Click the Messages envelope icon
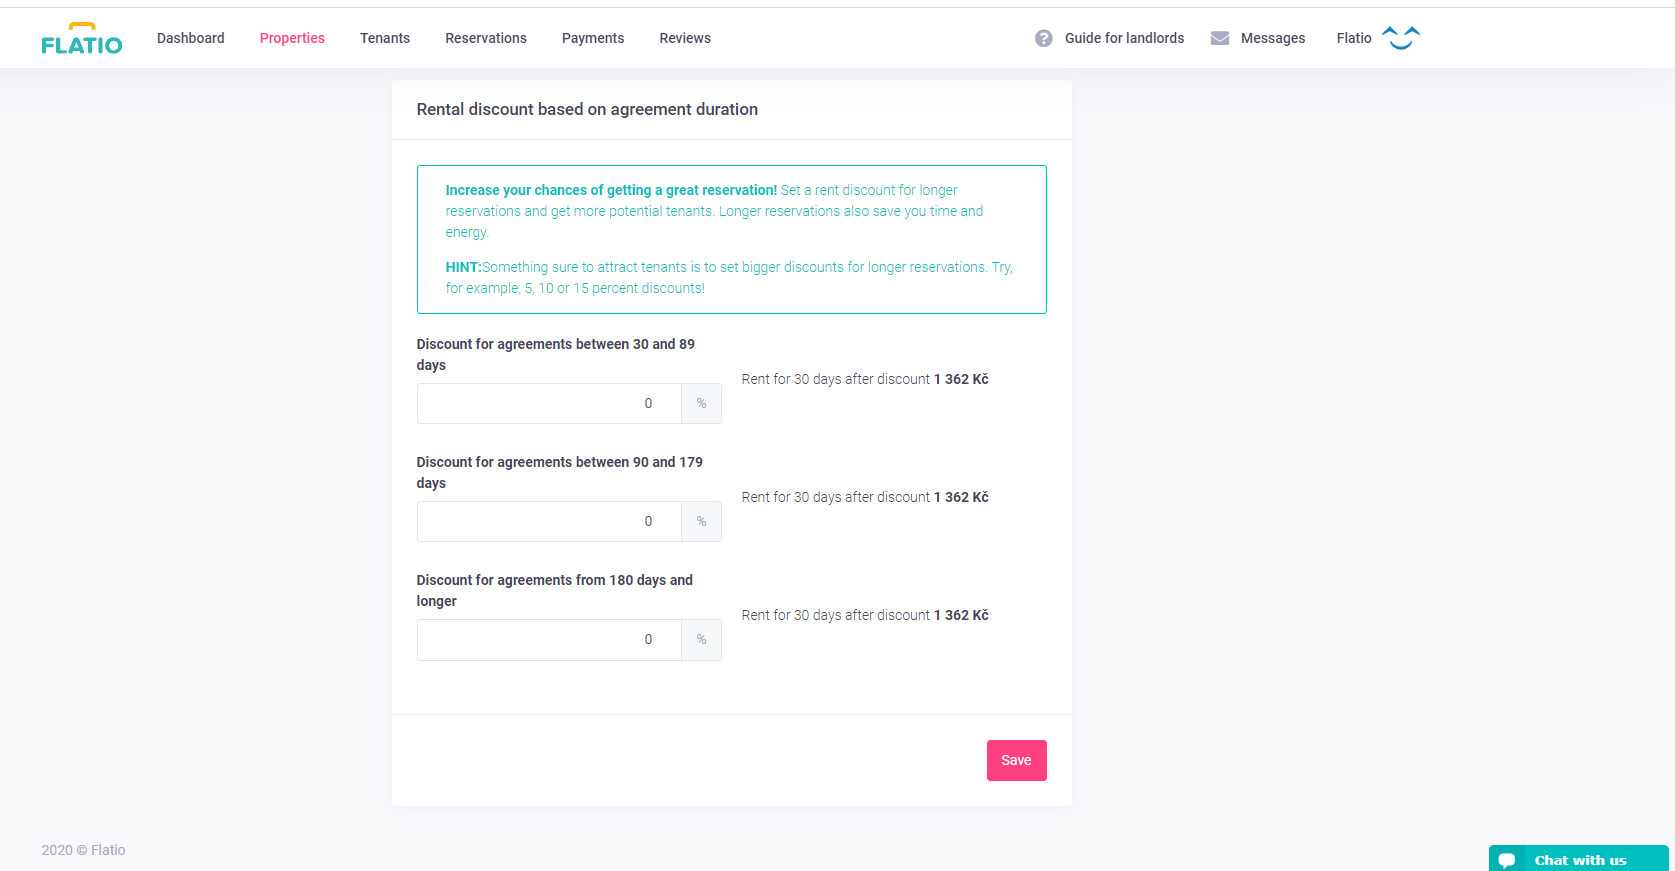 1220,38
